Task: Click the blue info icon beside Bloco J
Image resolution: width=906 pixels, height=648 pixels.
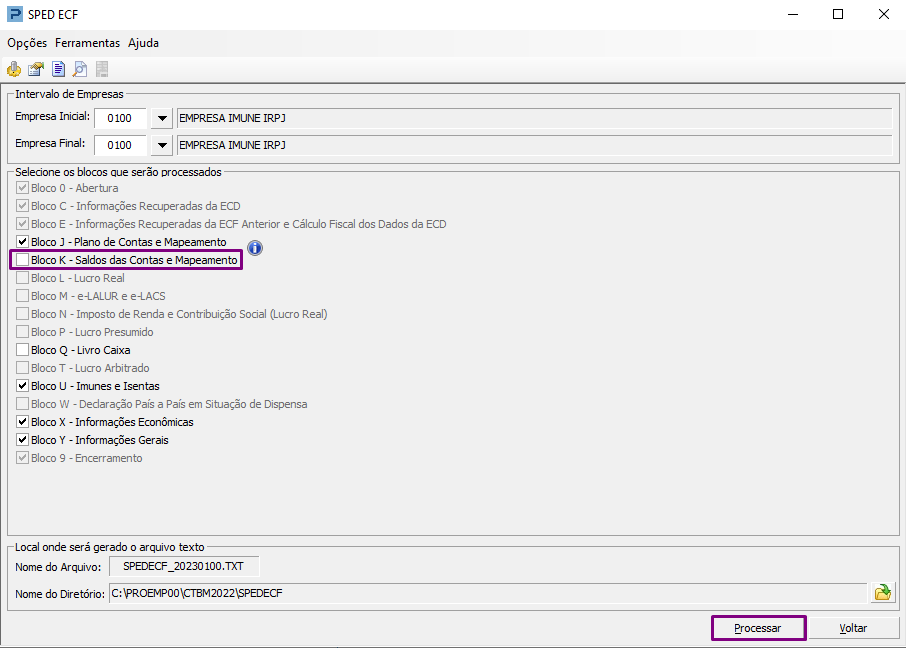Action: [255, 248]
